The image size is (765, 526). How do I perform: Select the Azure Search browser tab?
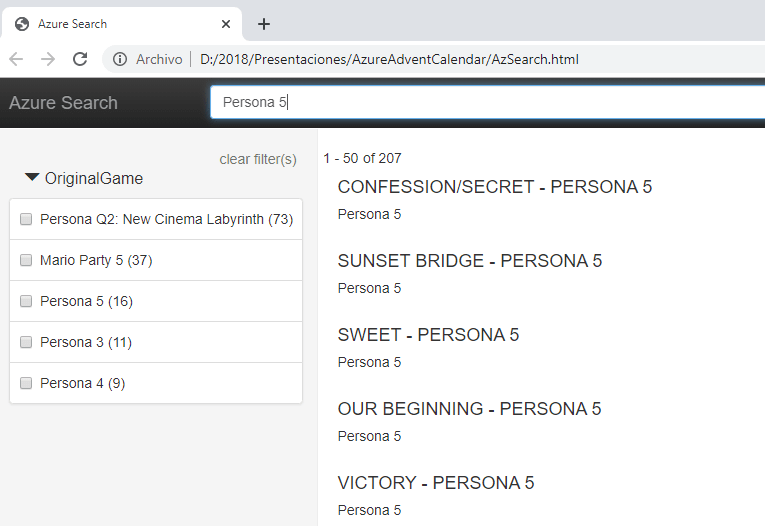tap(122, 24)
